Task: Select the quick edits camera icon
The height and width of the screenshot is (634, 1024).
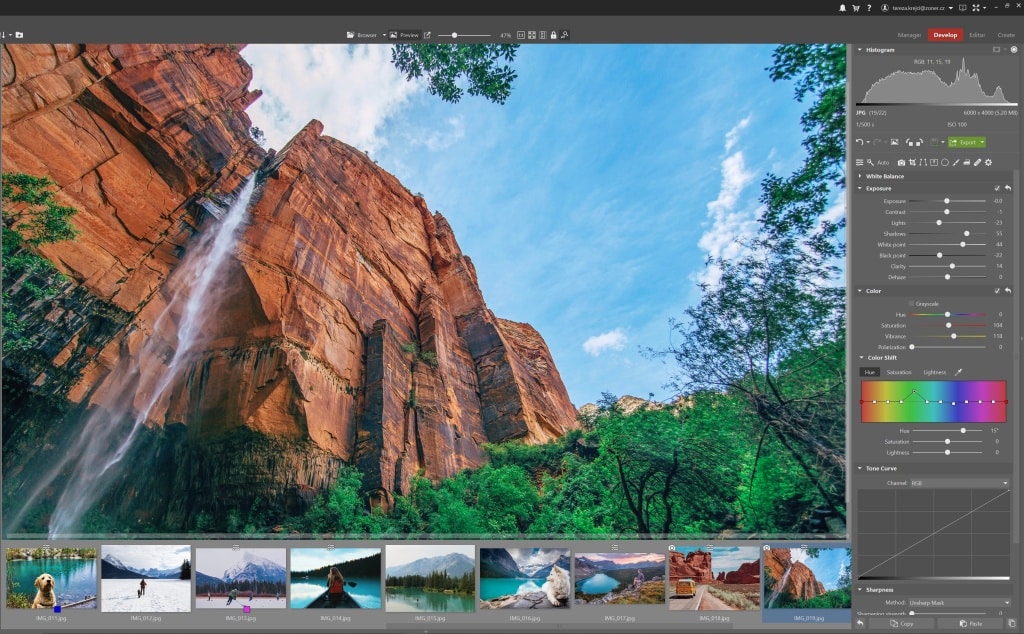Action: 901,162
